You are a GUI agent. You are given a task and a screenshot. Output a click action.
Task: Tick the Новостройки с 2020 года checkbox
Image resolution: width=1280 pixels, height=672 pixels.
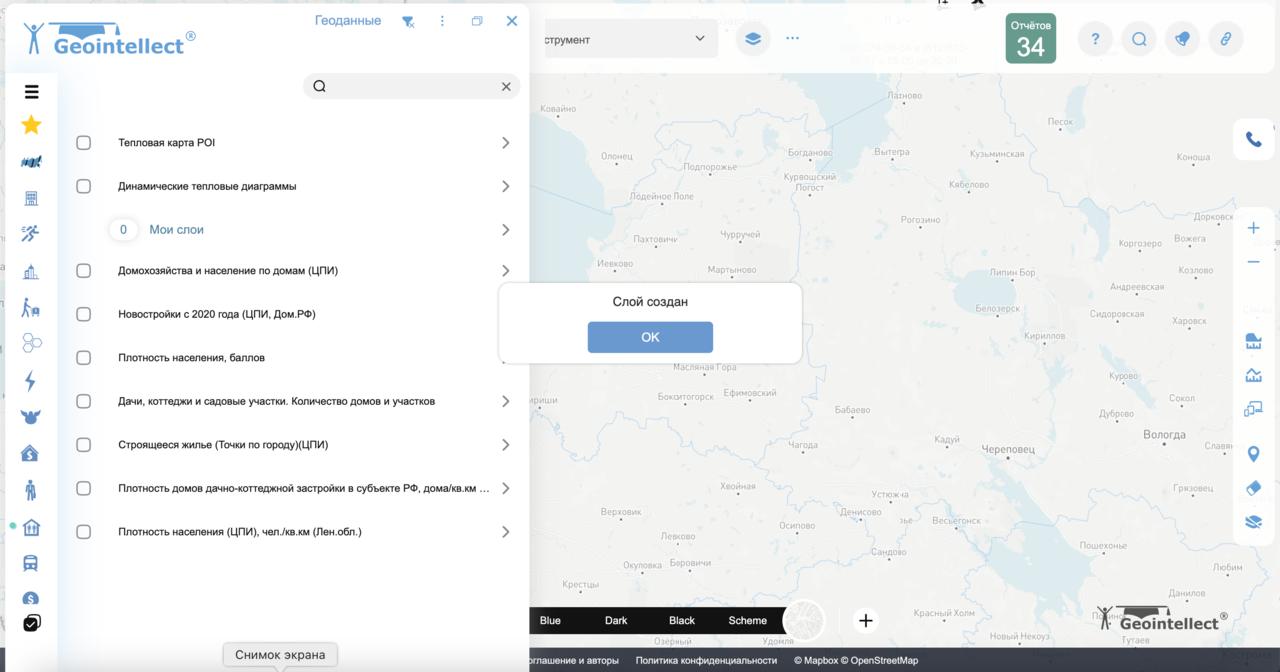pyautogui.click(x=83, y=313)
